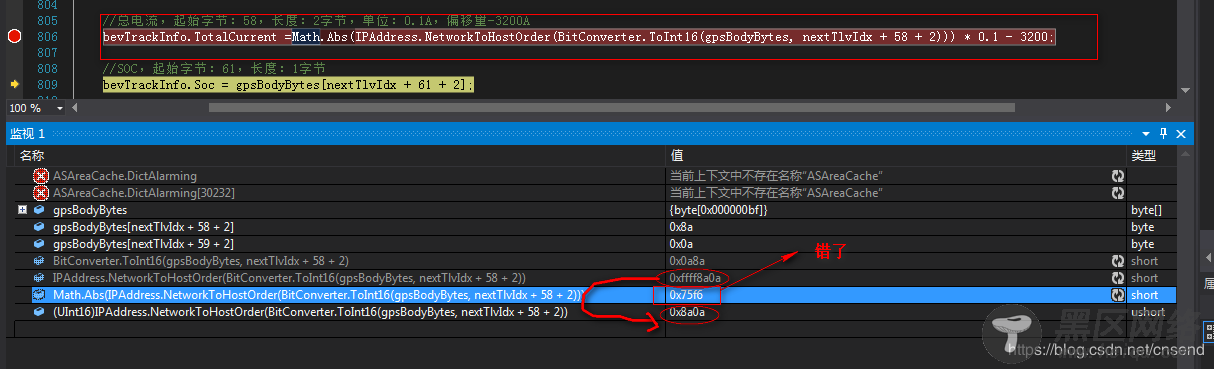Click the gpsBodyBytes variable cube icon
The image size is (1214, 369).
tap(39, 210)
